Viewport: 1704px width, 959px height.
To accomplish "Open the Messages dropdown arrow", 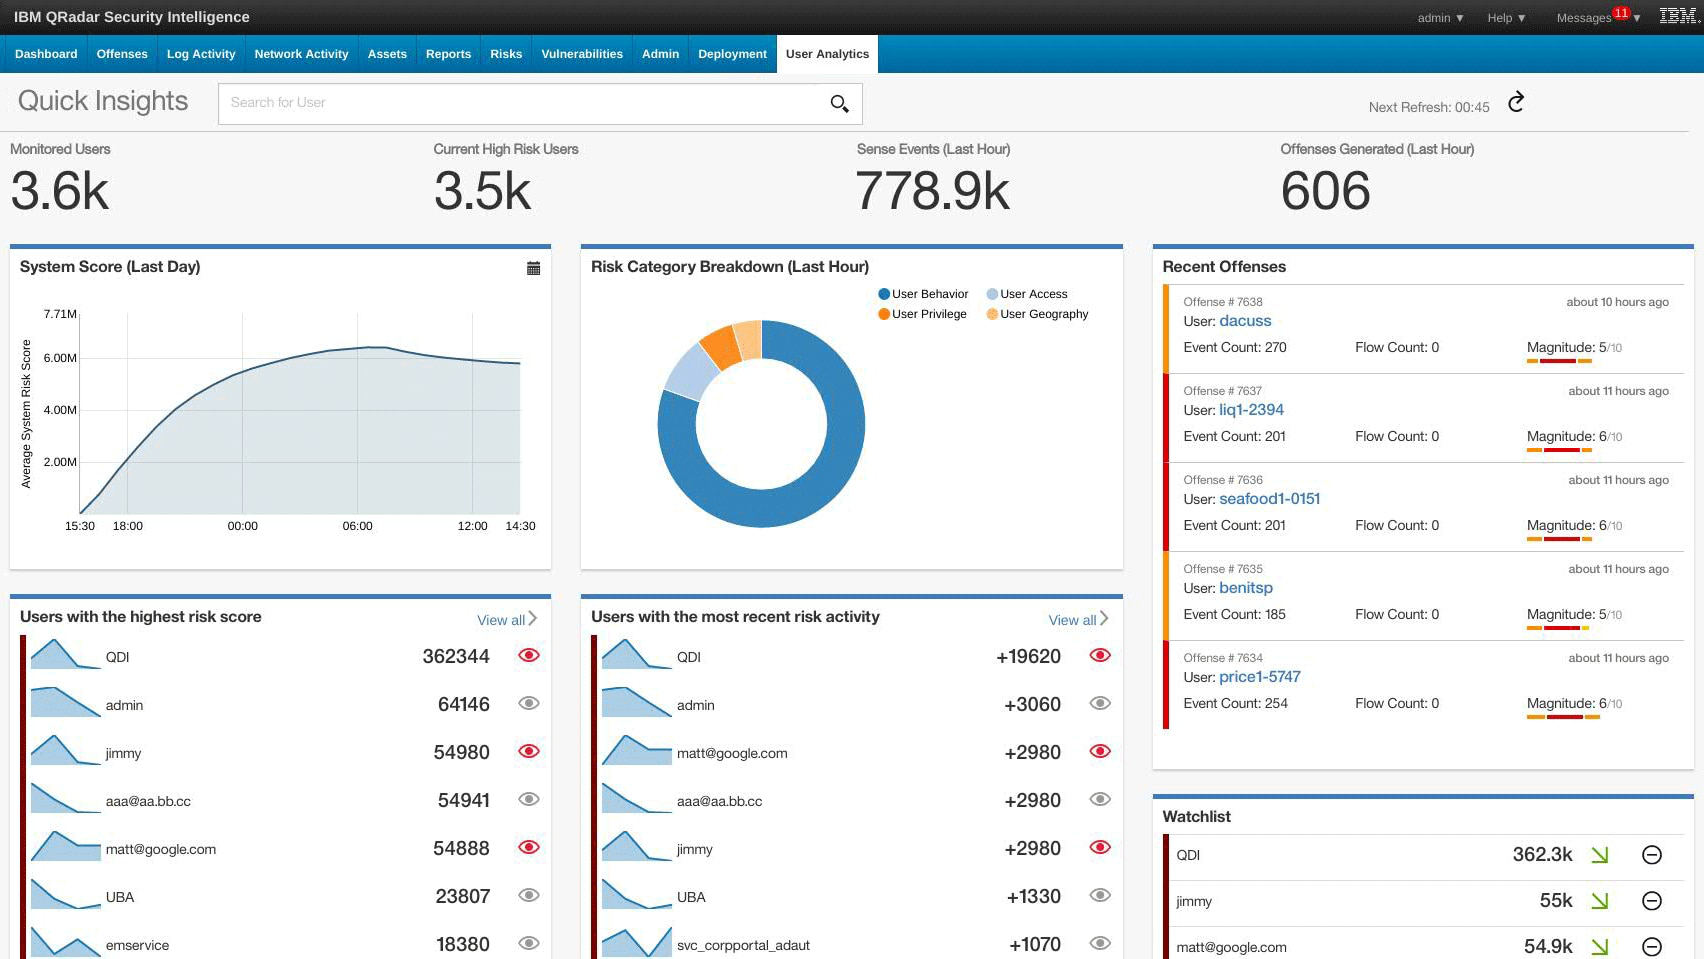I will [1637, 17].
